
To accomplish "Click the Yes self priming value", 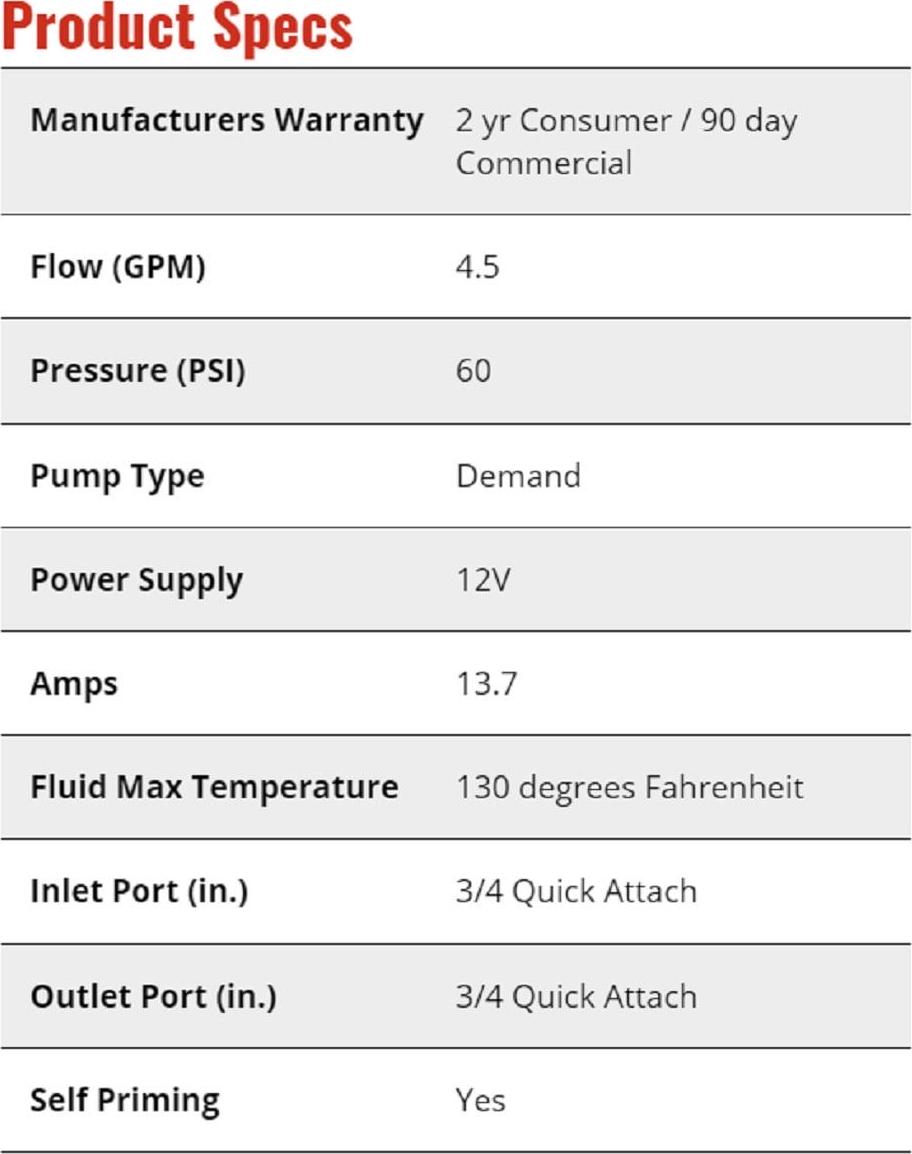I will 481,1100.
